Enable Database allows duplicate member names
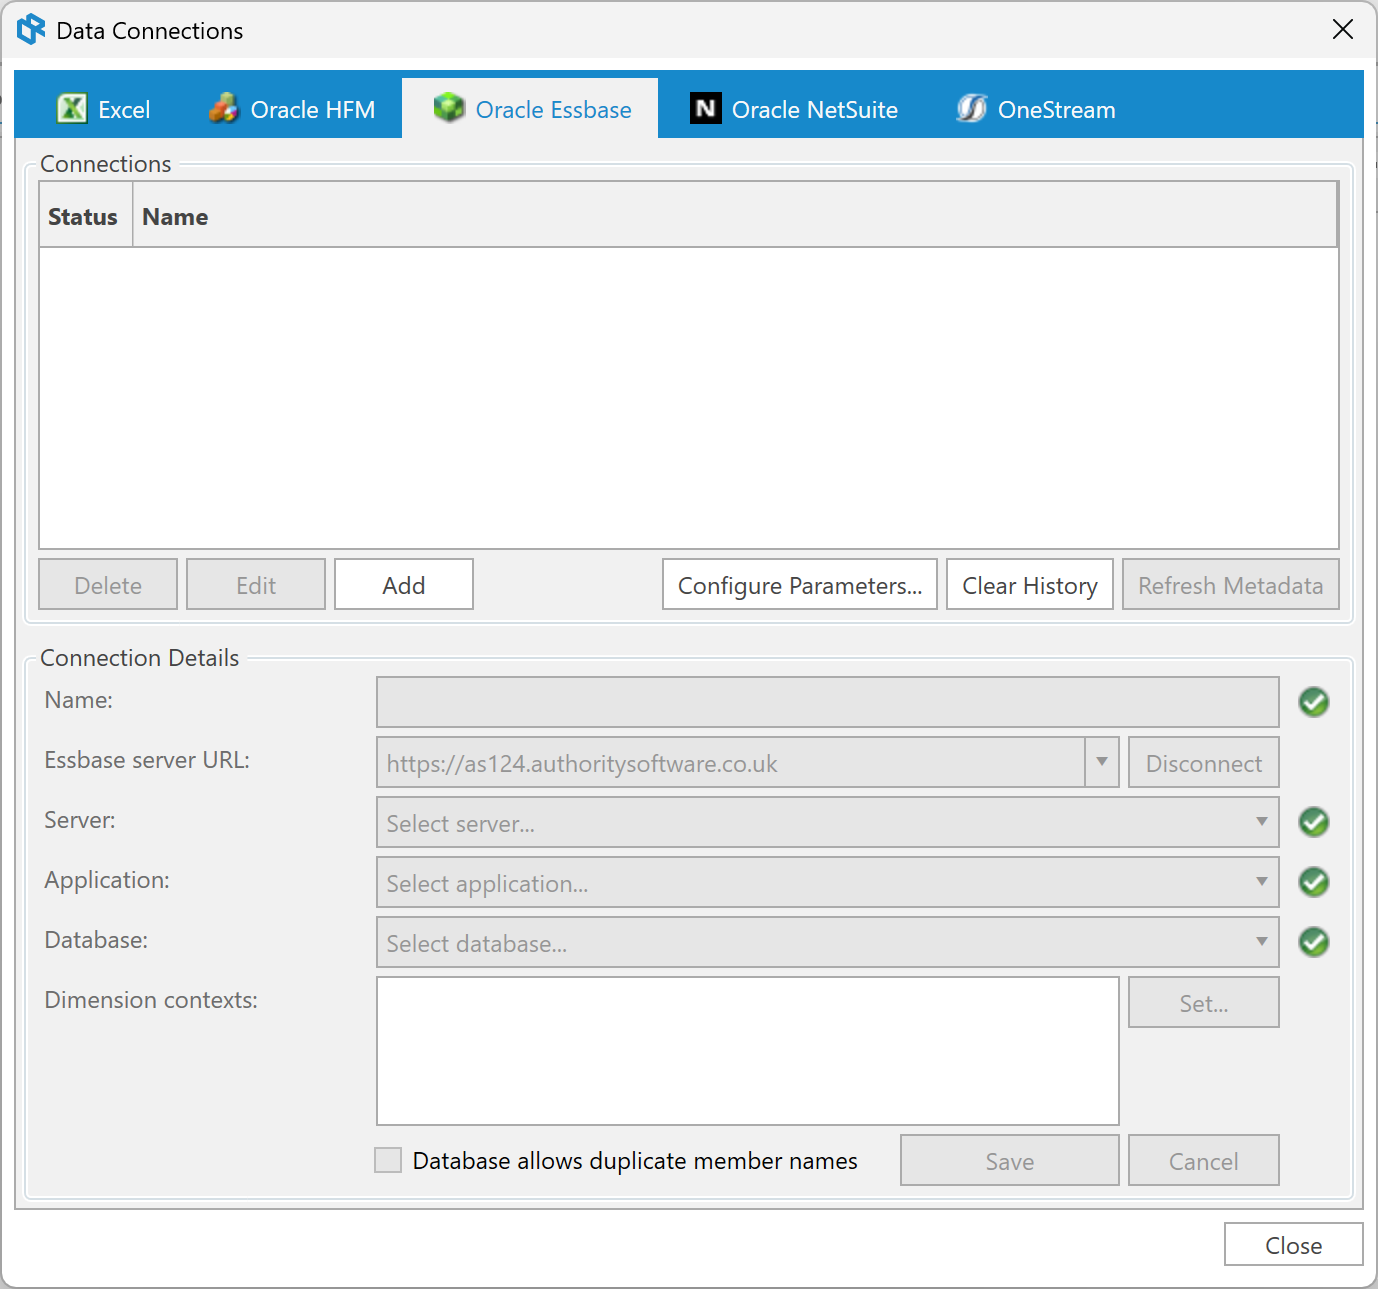This screenshot has height=1289, width=1378. (x=388, y=1160)
